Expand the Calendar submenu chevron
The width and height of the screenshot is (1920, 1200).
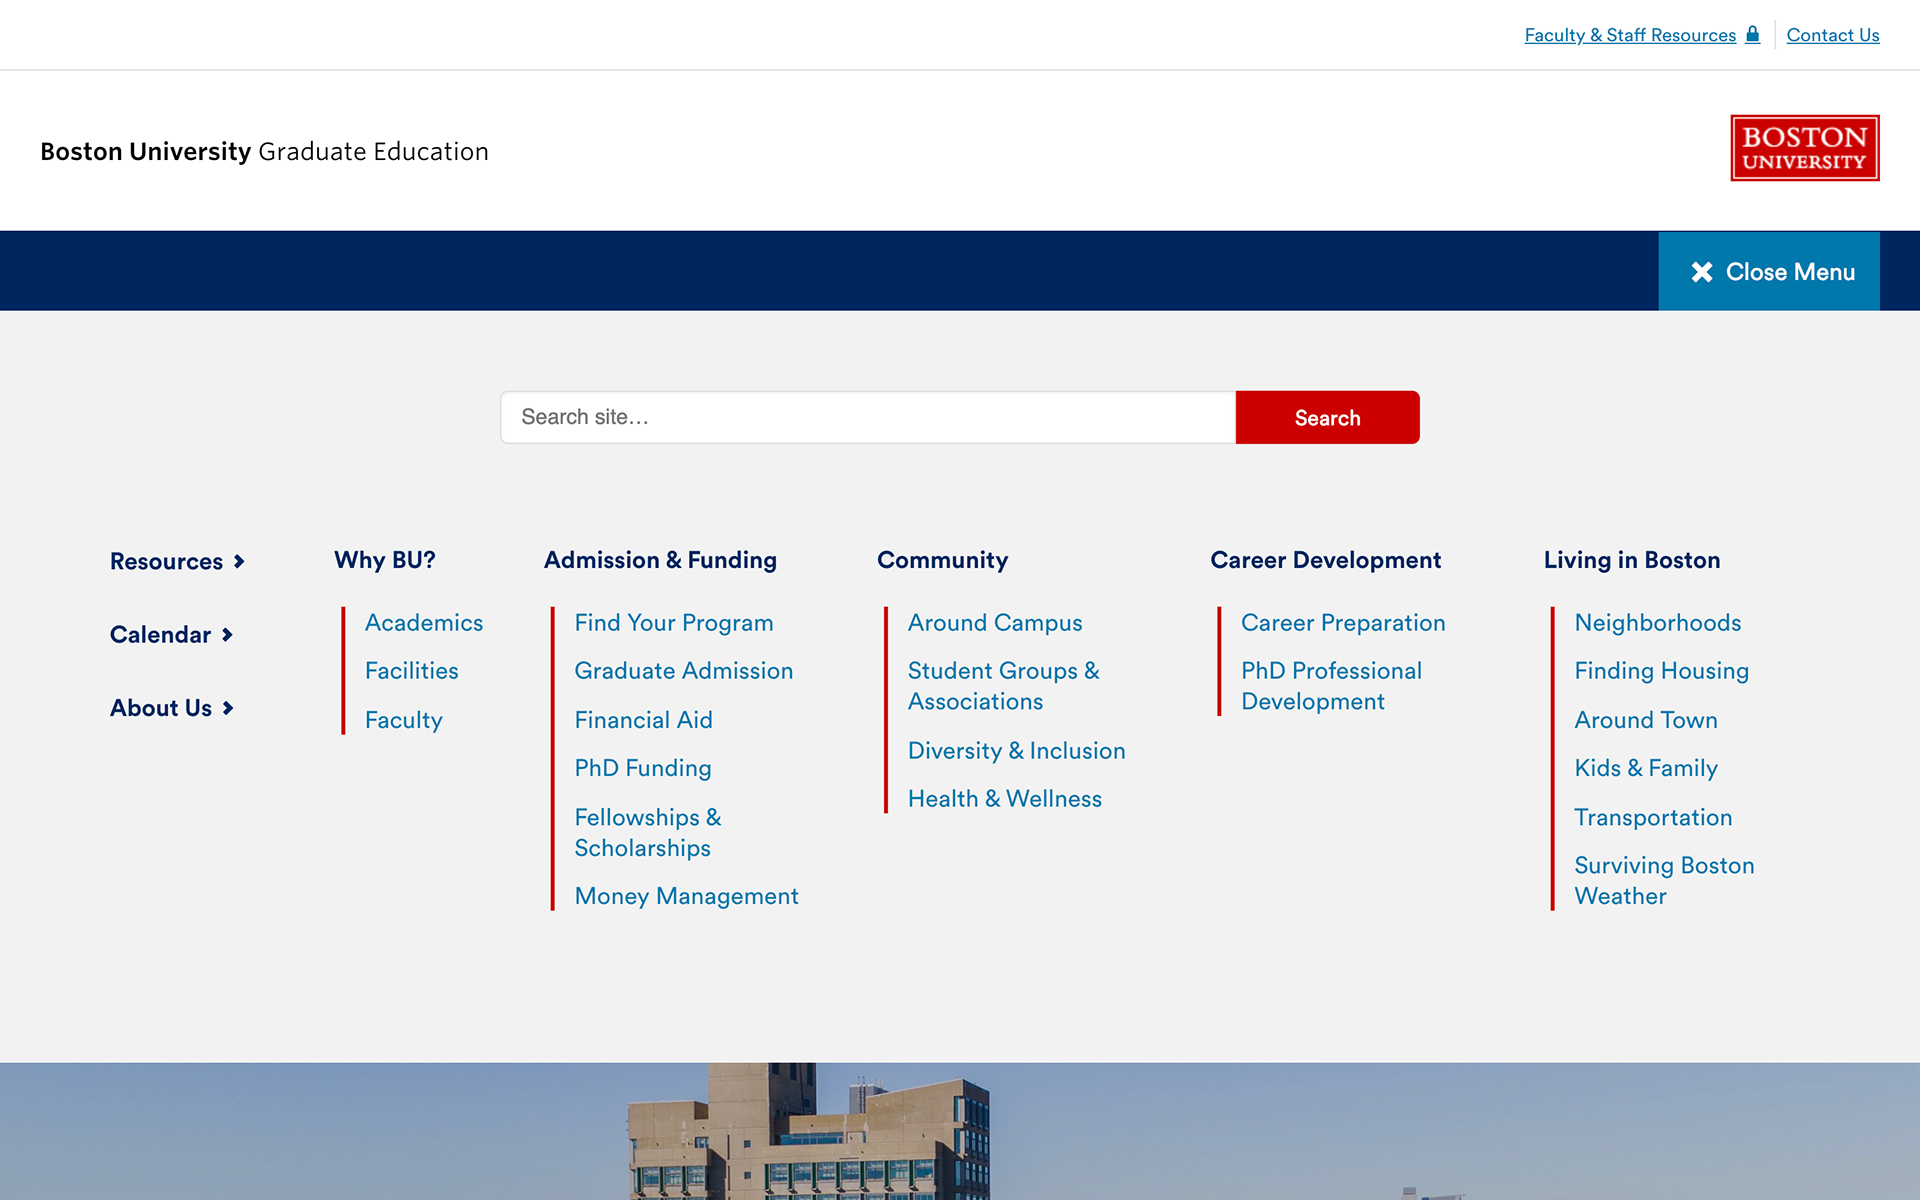coord(228,635)
